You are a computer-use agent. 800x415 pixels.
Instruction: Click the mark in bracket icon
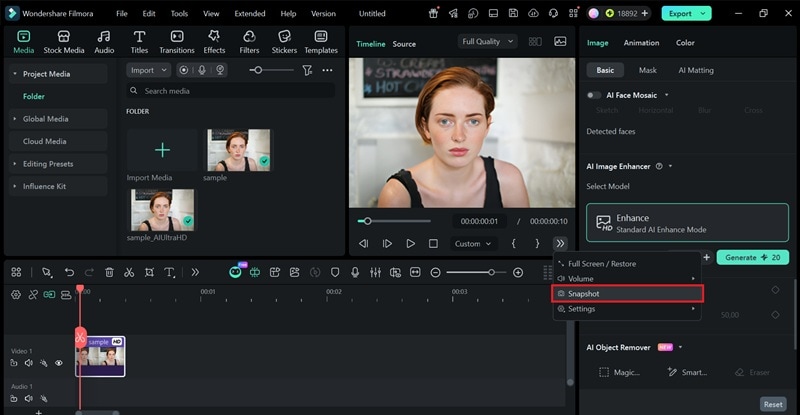(513, 243)
